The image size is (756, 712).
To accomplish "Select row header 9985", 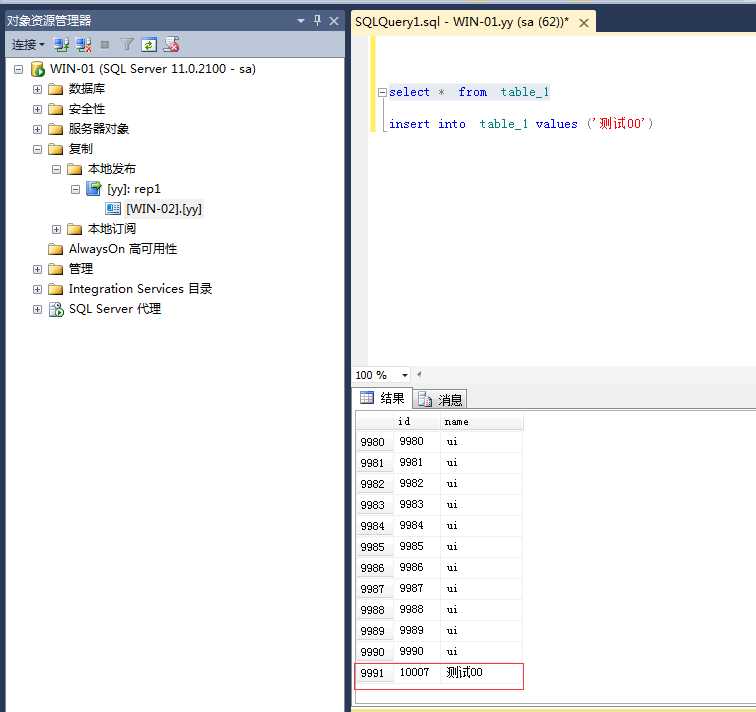I will click(375, 547).
